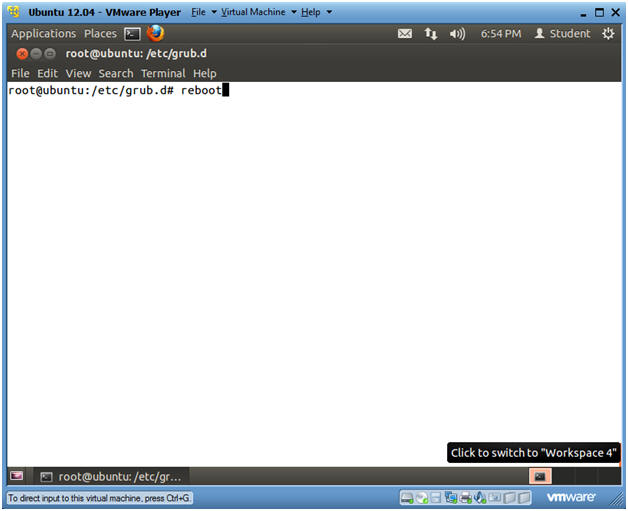Open the 6:54 PM clock calendar
The width and height of the screenshot is (628, 511).
coord(501,34)
